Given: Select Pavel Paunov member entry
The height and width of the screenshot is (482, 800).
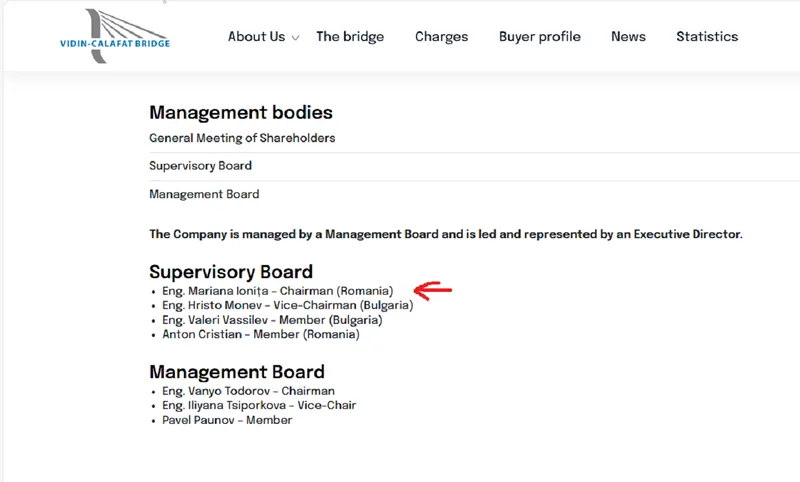Looking at the screenshot, I should tap(227, 420).
